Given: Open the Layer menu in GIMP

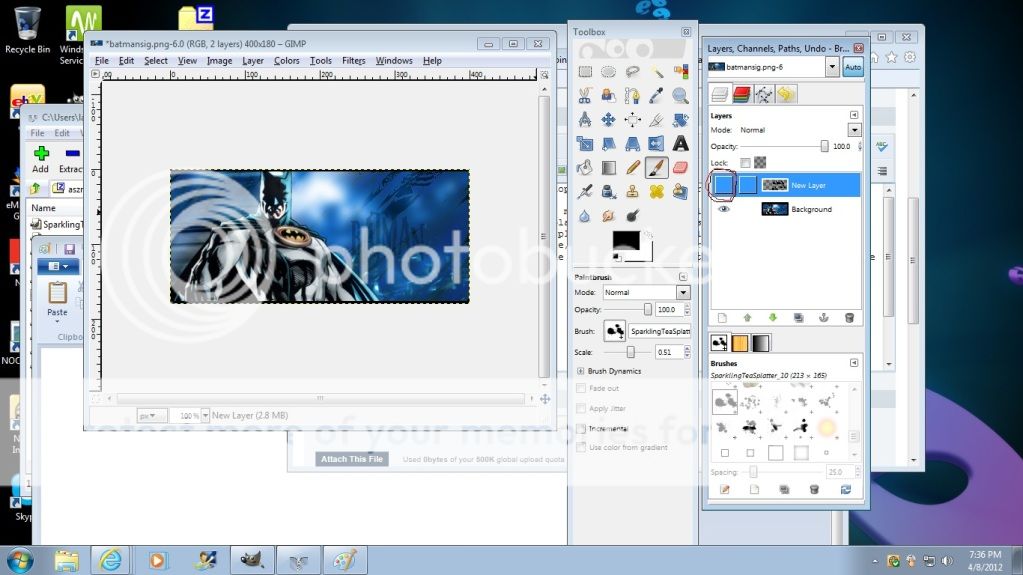Looking at the screenshot, I should coord(252,61).
